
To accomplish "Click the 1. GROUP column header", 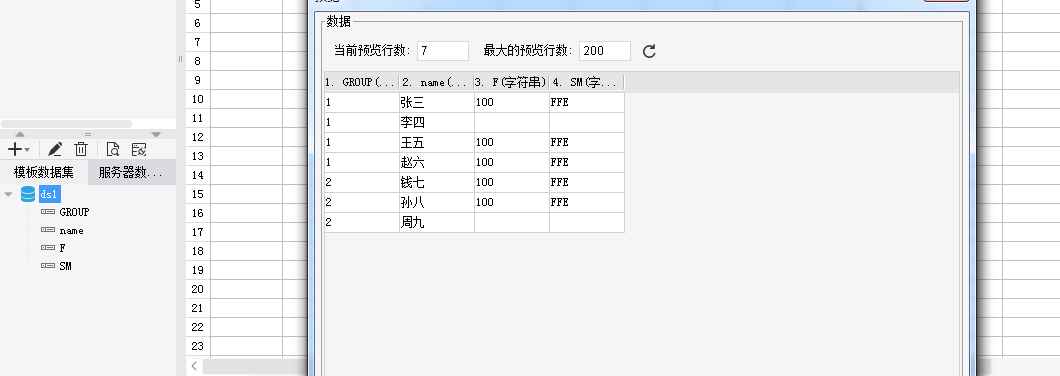I will pos(362,83).
